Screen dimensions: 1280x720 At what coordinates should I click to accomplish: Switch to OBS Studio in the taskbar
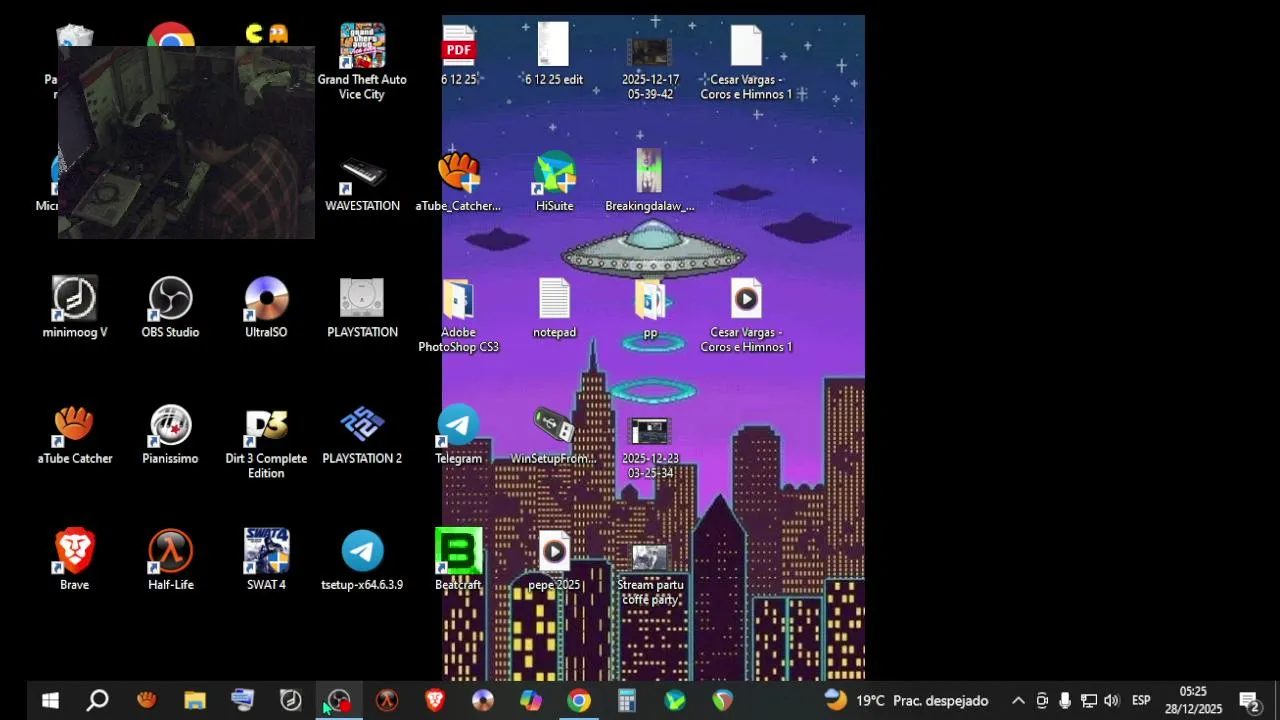[338, 701]
